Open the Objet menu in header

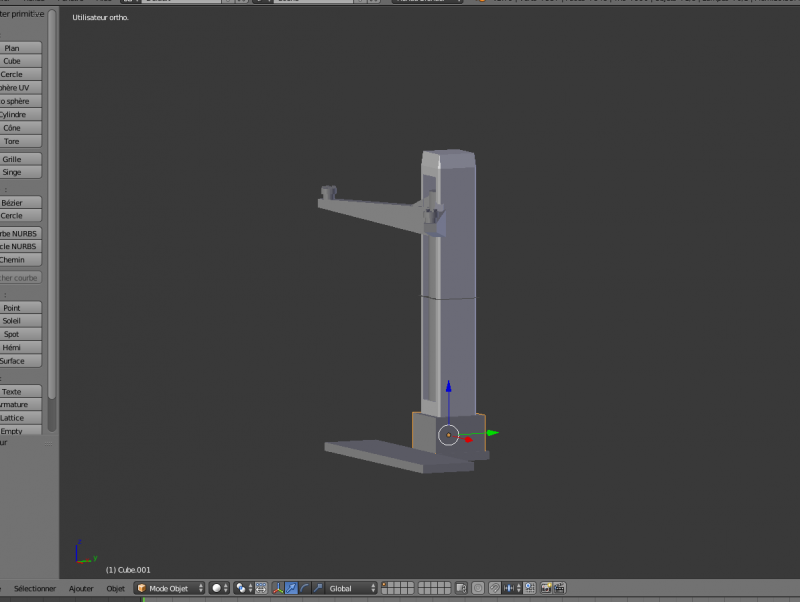point(116,588)
